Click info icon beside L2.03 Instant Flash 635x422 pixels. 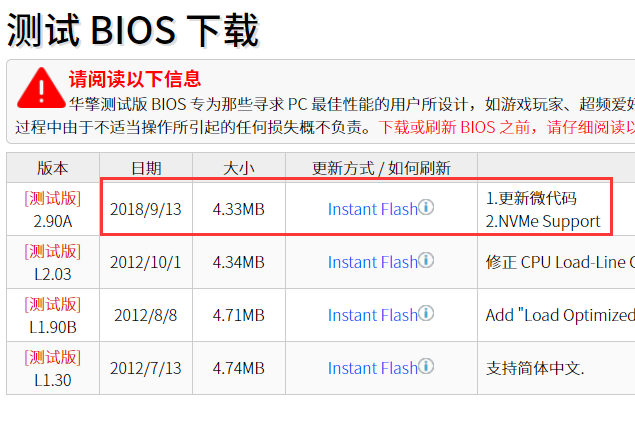426,261
